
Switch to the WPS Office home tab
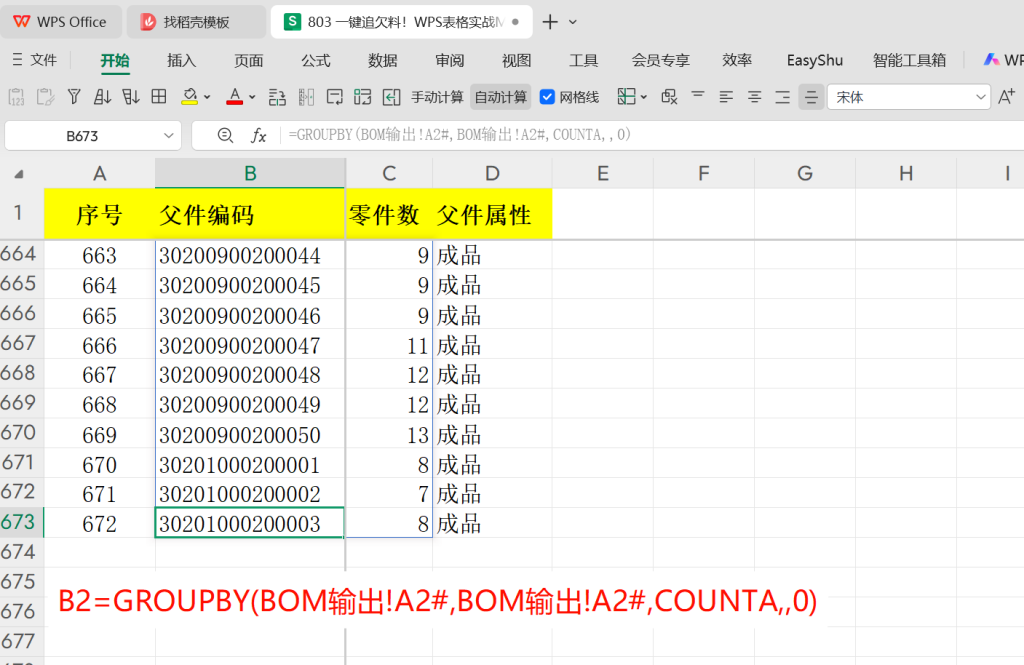[x=60, y=22]
